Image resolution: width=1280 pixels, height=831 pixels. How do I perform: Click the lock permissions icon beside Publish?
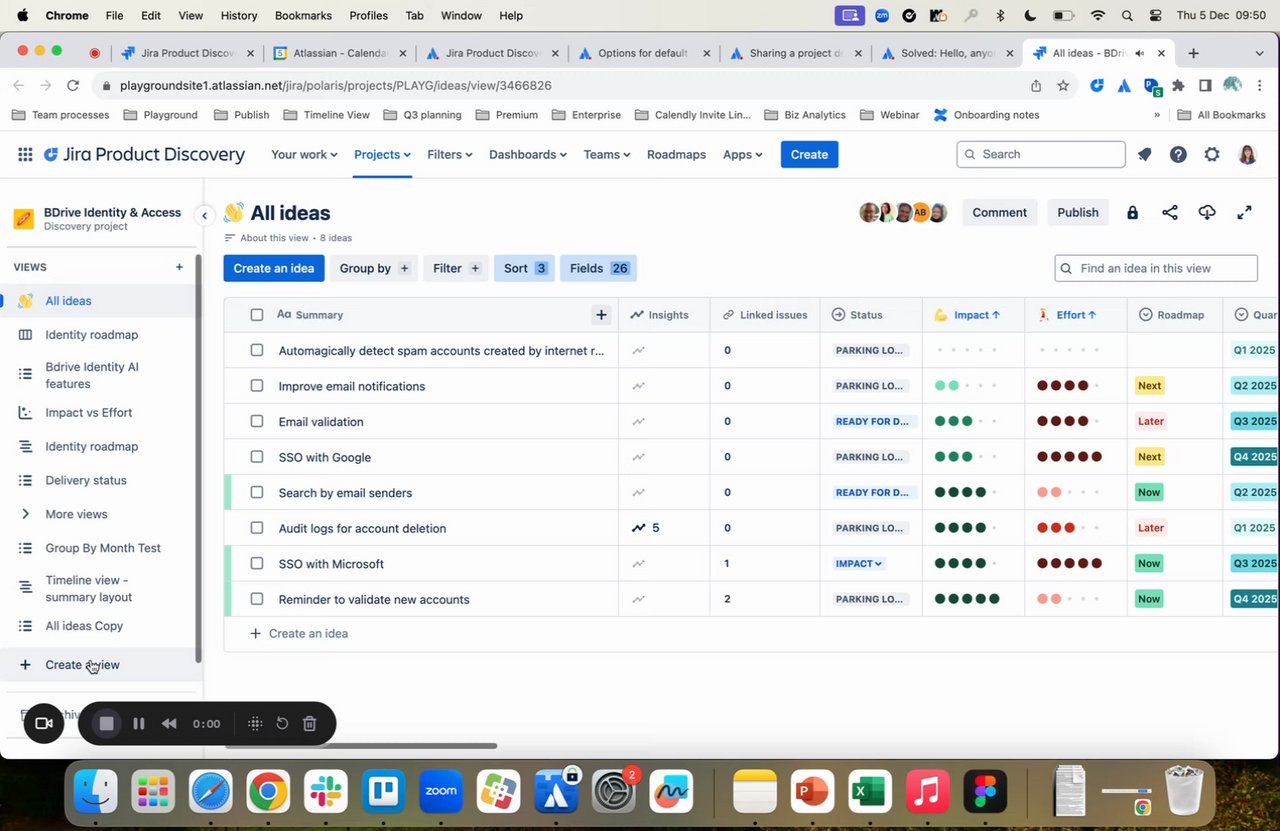[x=1132, y=212]
